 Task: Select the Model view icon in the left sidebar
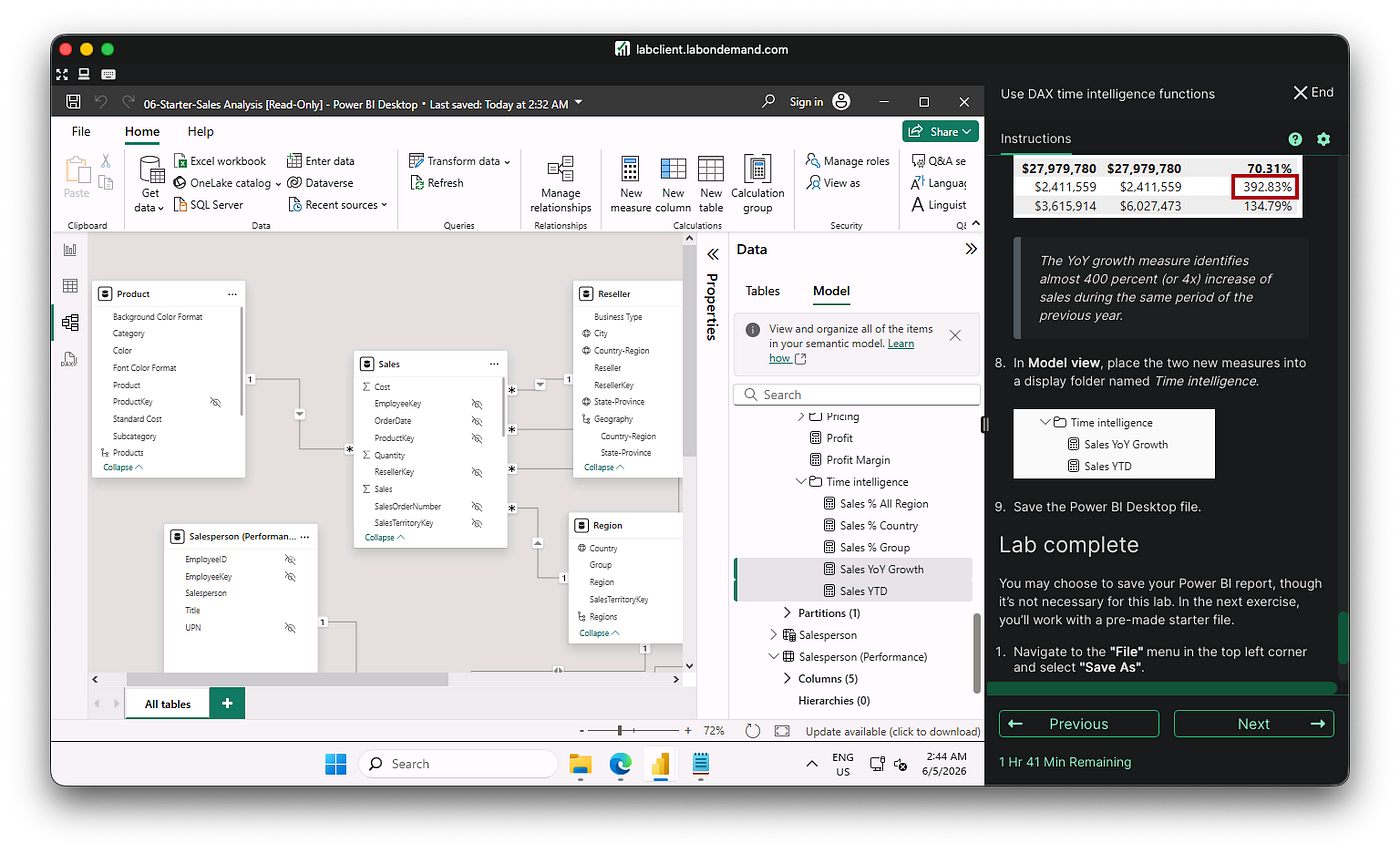coord(70,322)
